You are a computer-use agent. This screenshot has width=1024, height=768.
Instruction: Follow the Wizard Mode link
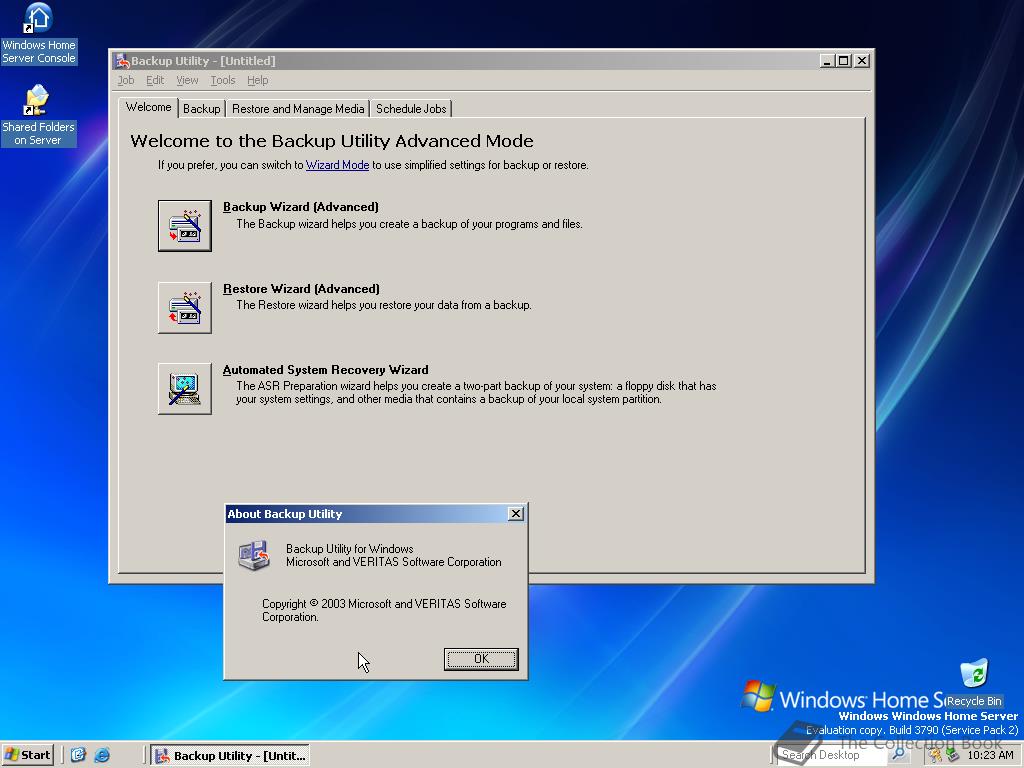pos(338,165)
